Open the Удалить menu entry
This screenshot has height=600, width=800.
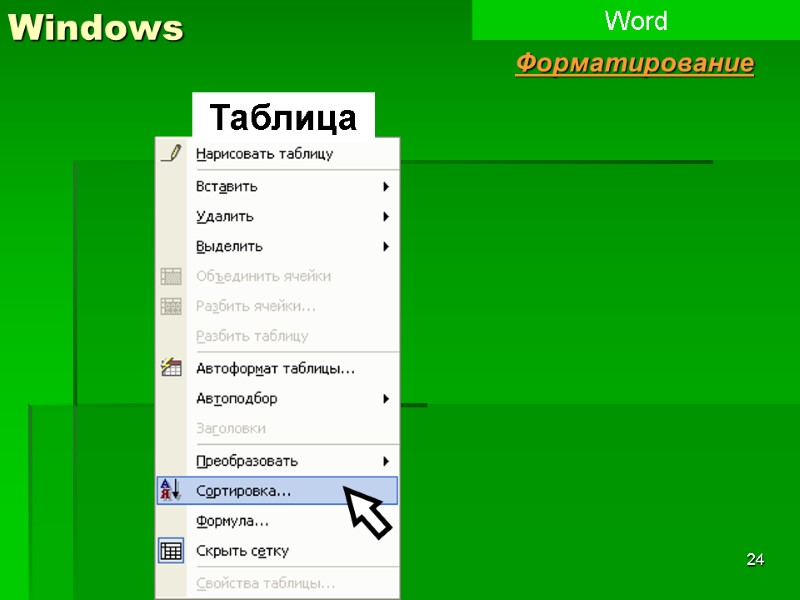coord(277,217)
